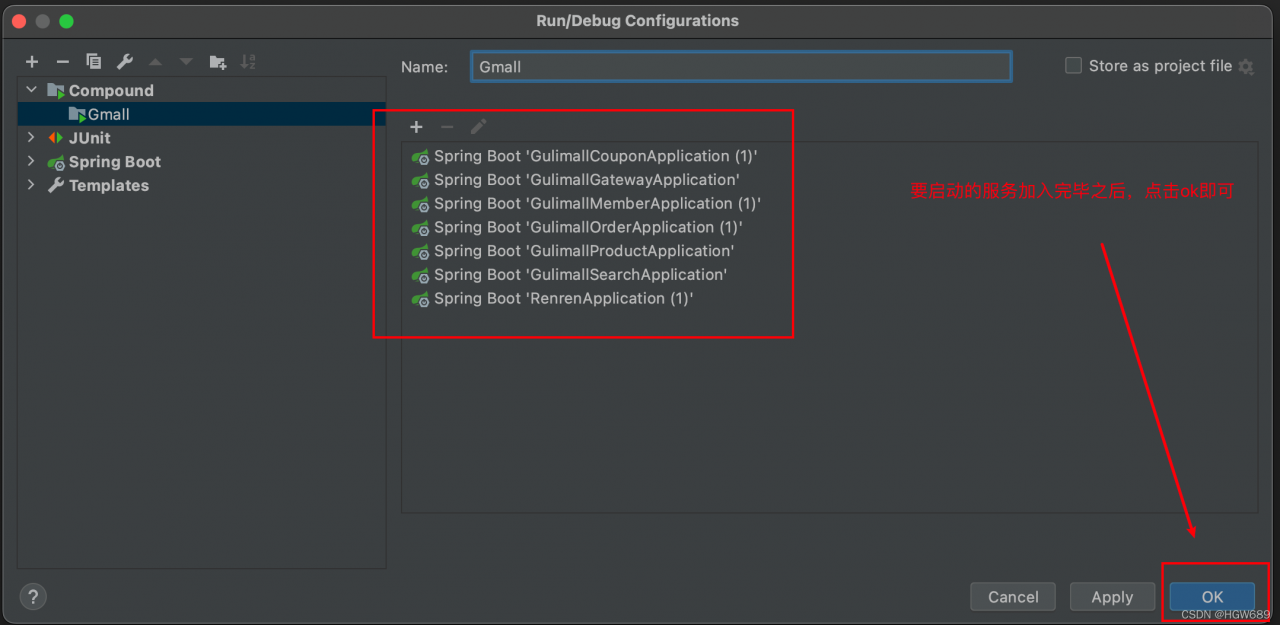Maximize the dialog with the green button
This screenshot has width=1280, height=625.
[66, 21]
